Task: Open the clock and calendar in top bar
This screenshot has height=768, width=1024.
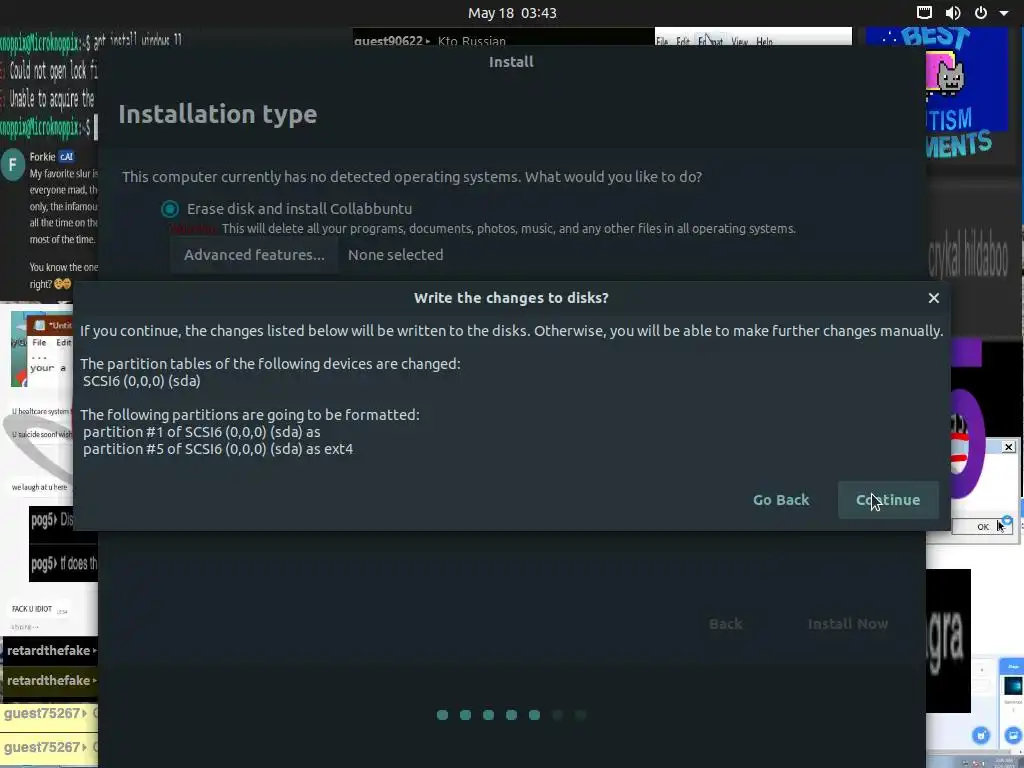Action: (512, 13)
